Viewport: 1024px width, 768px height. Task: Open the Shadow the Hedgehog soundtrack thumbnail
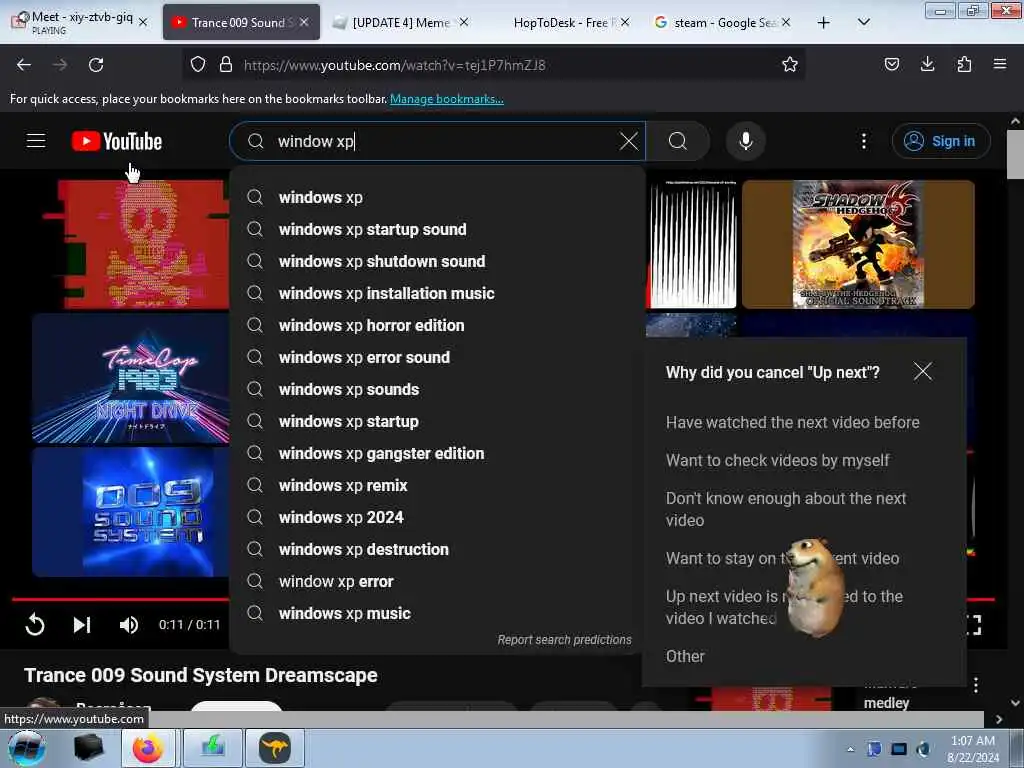858,244
